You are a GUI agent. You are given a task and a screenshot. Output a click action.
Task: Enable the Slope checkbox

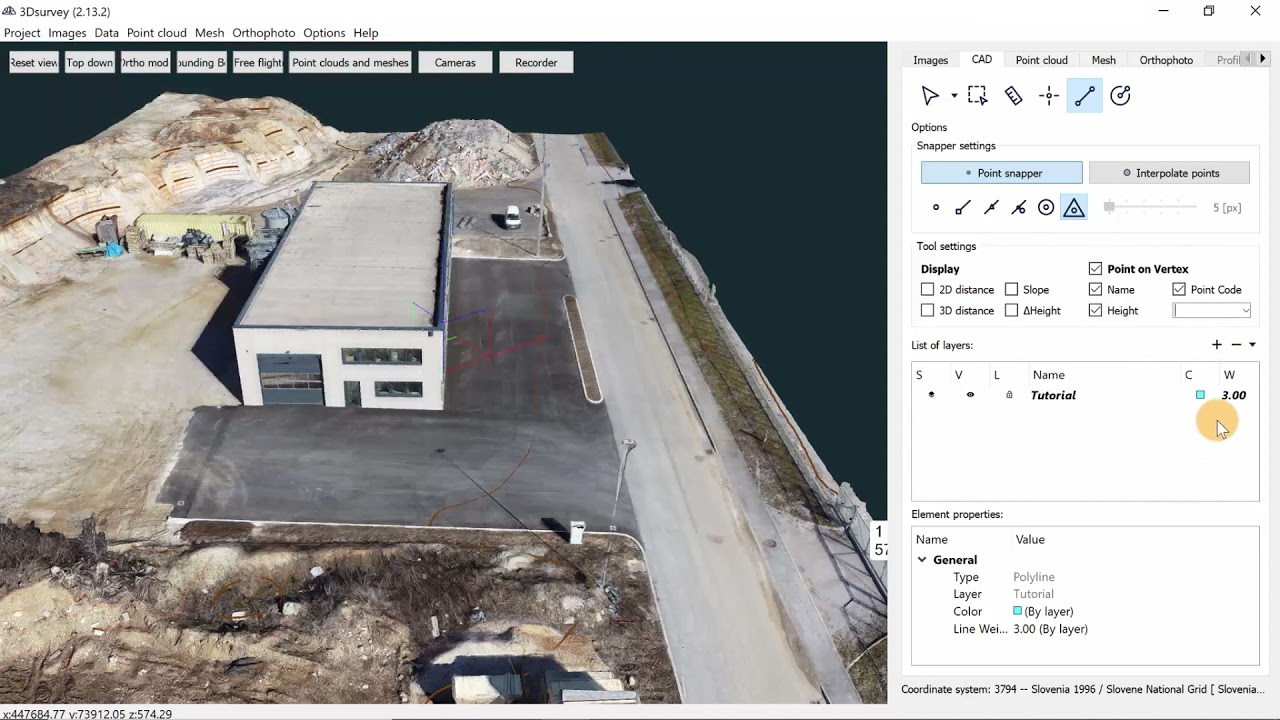click(x=1011, y=290)
